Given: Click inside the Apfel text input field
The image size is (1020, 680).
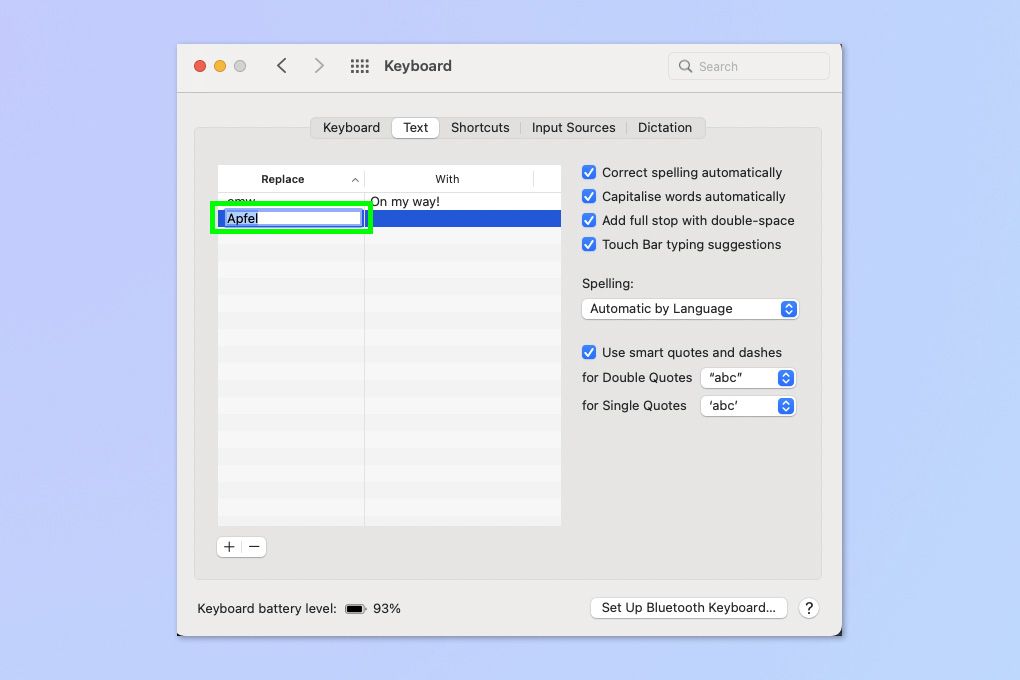Looking at the screenshot, I should [290, 217].
